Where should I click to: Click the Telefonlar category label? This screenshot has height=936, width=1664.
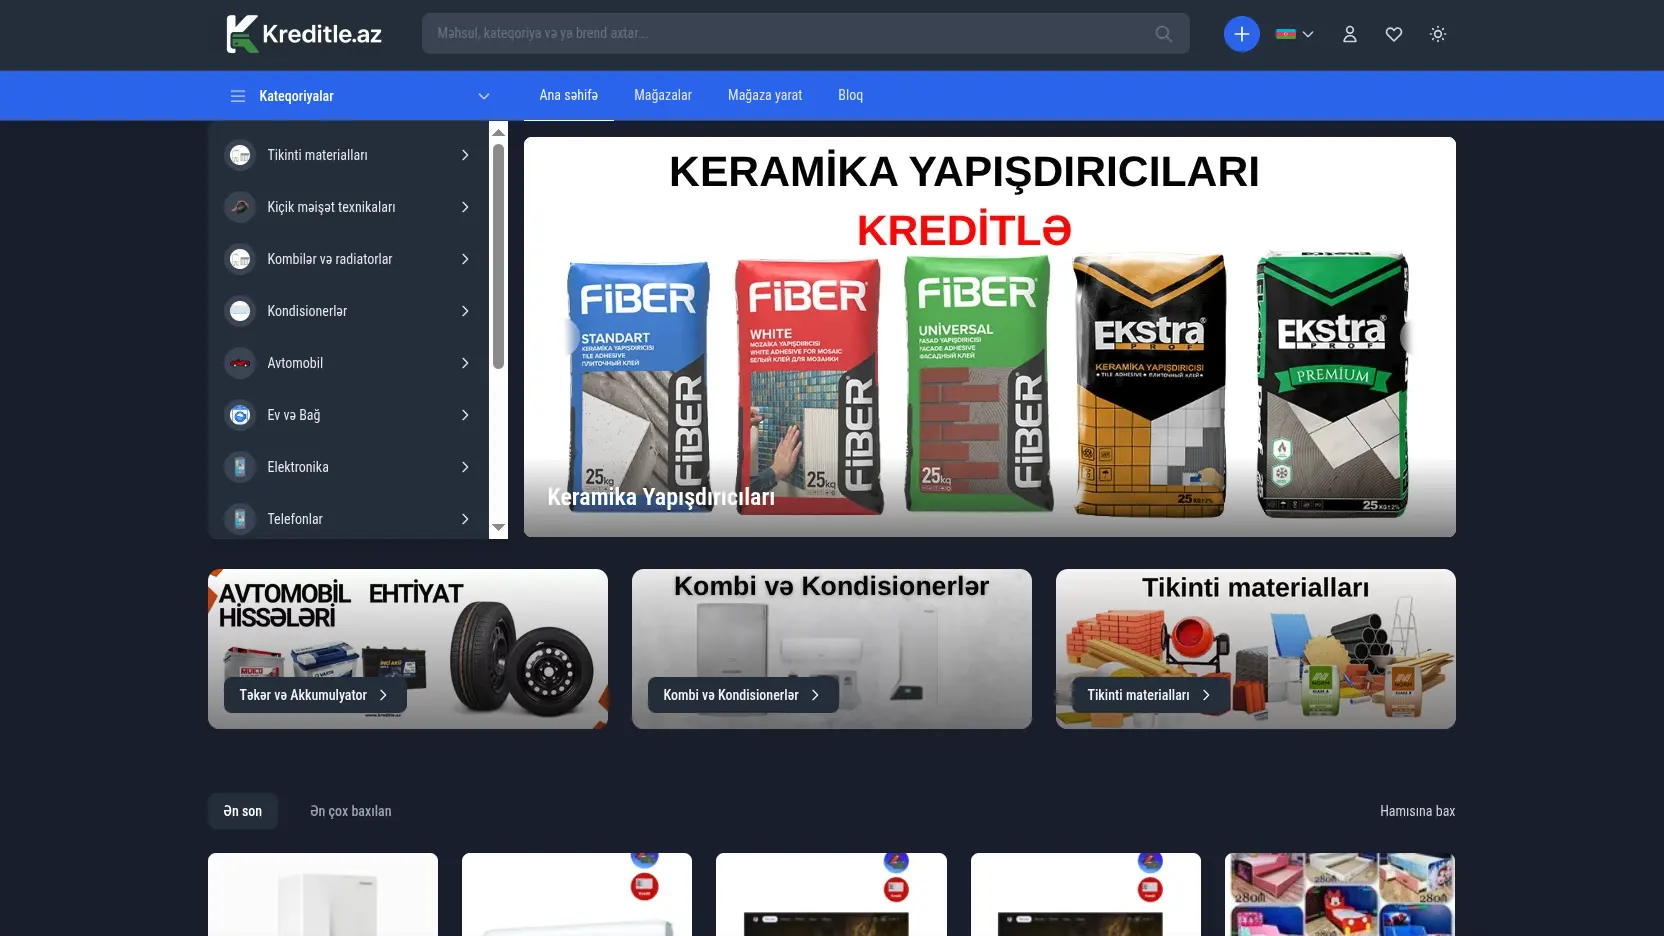point(295,519)
